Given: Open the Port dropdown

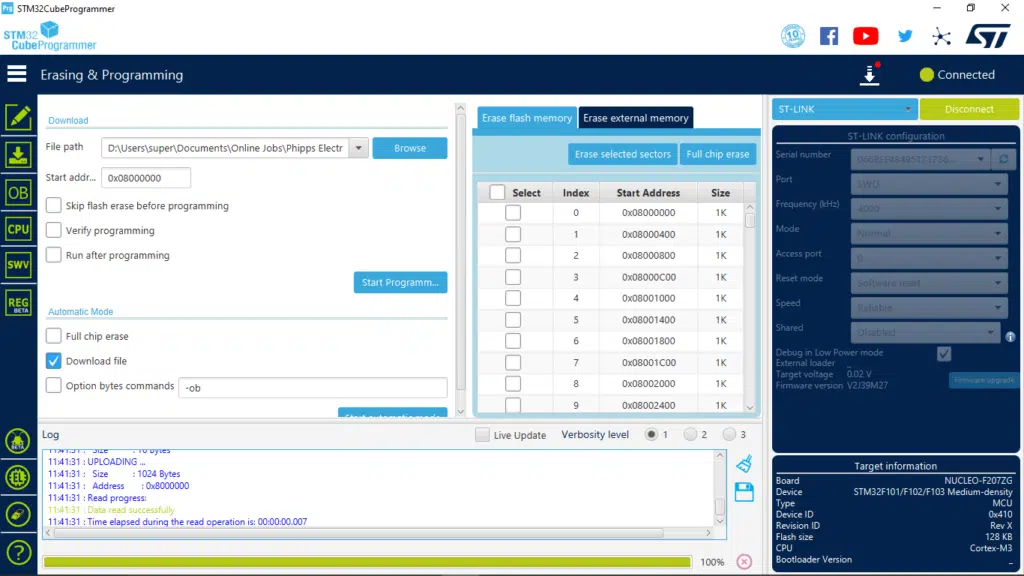Looking at the screenshot, I should [x=929, y=184].
